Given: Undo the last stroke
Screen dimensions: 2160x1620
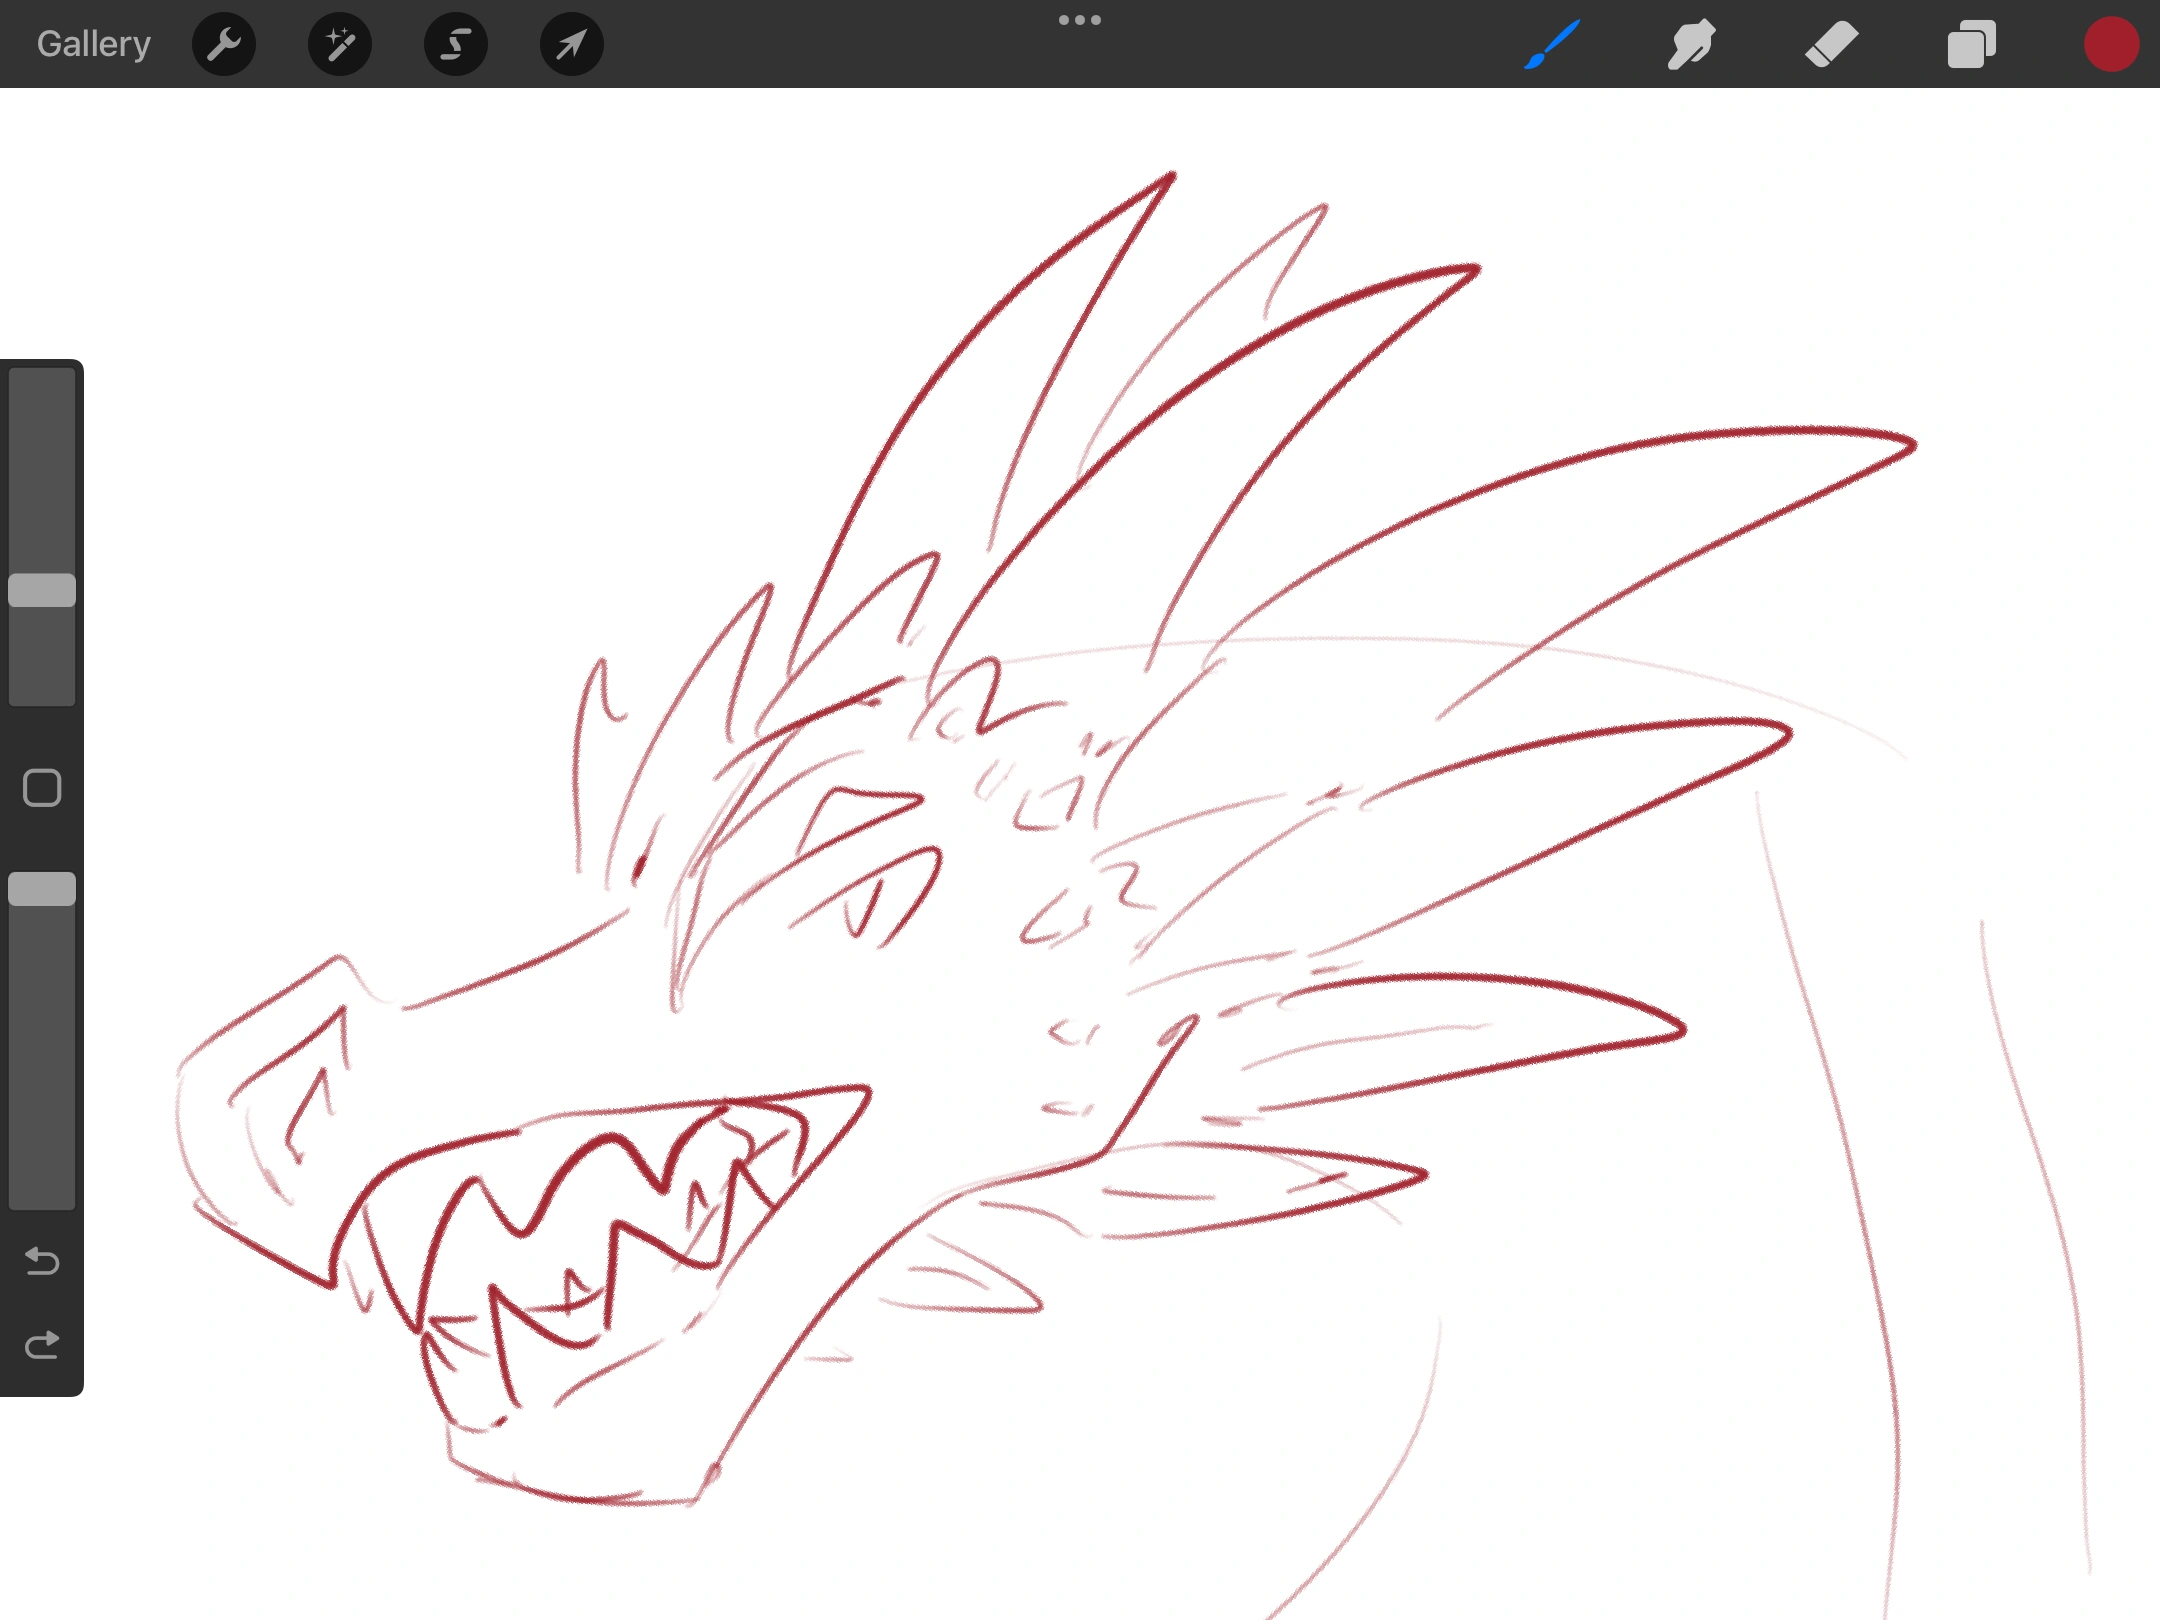Looking at the screenshot, I should coord(42,1261).
